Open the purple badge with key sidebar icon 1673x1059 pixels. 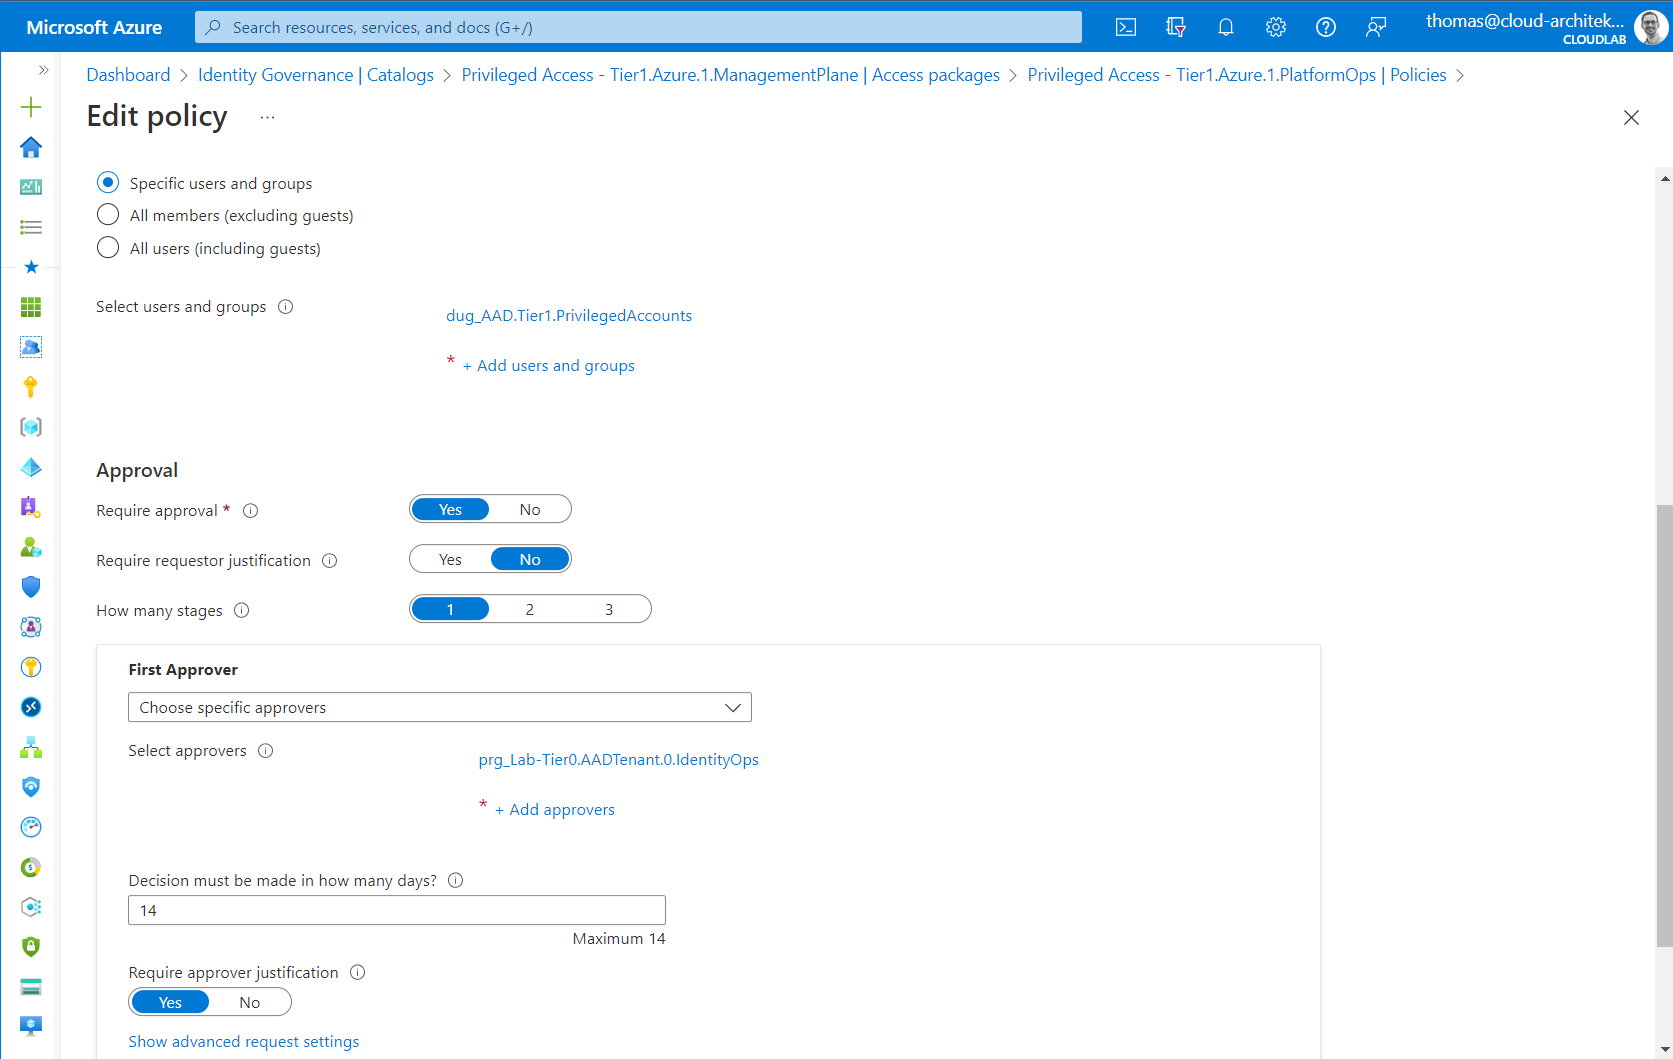[31, 507]
